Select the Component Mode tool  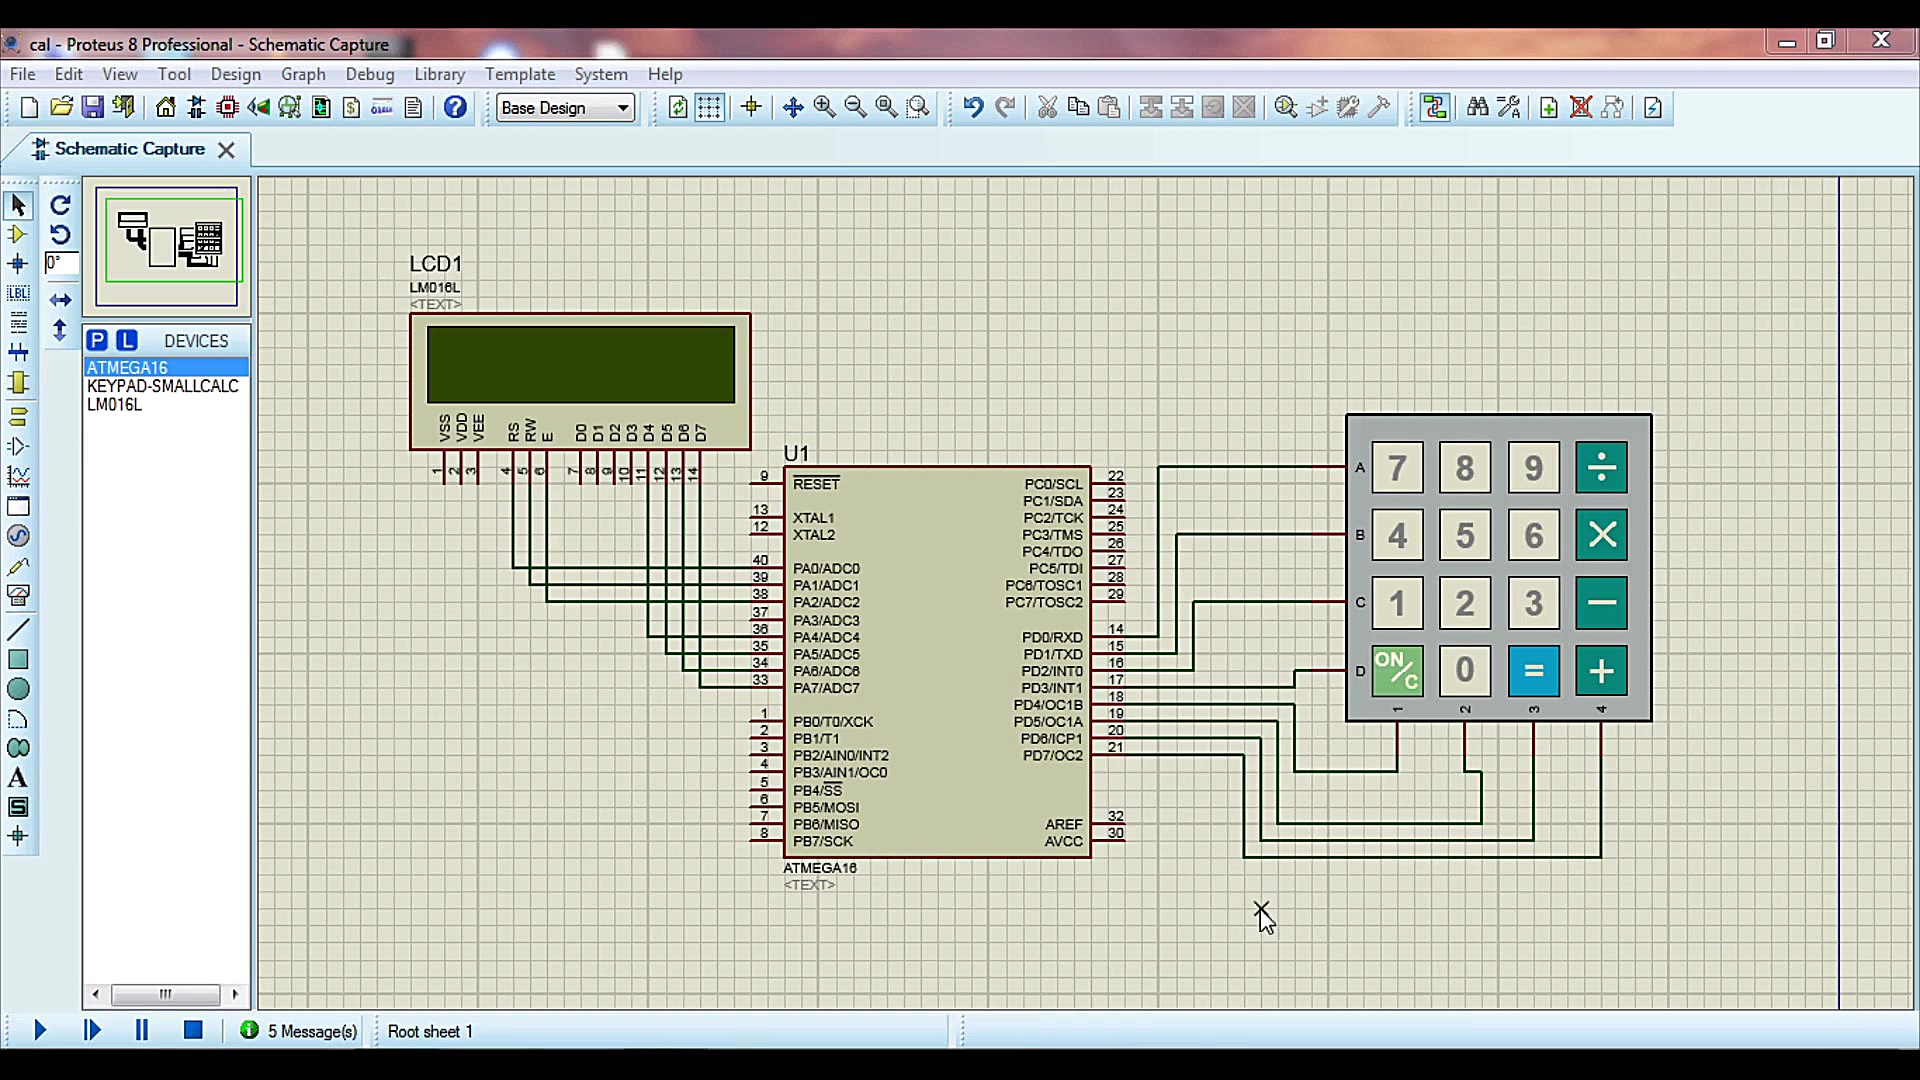click(x=18, y=234)
